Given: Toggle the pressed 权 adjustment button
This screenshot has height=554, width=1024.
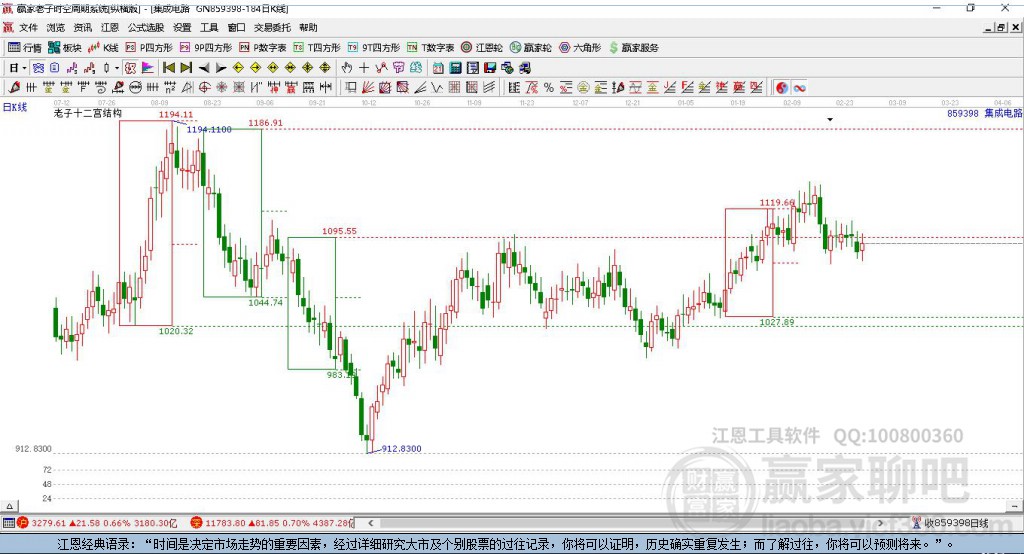Looking at the screenshot, I should tap(131, 68).
